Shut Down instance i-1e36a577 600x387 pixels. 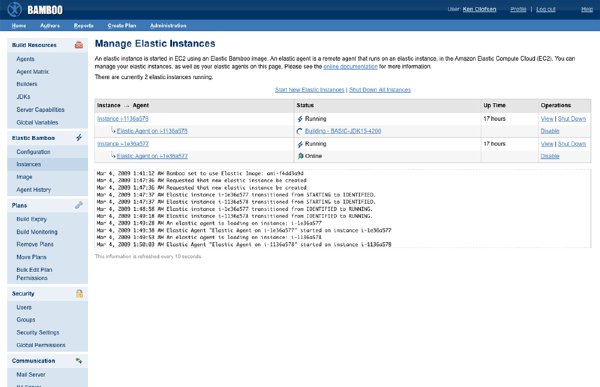pyautogui.click(x=572, y=144)
